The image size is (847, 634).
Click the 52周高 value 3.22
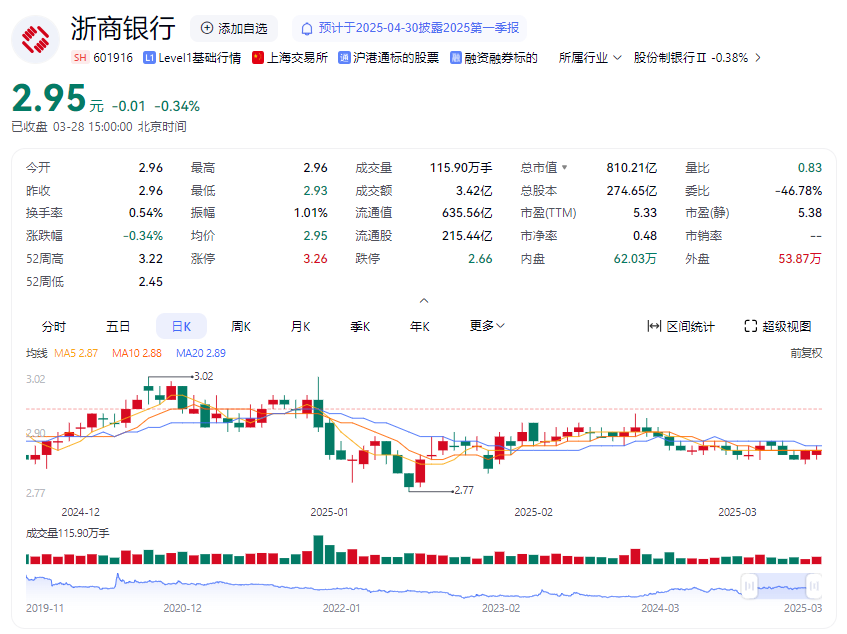coord(151,259)
